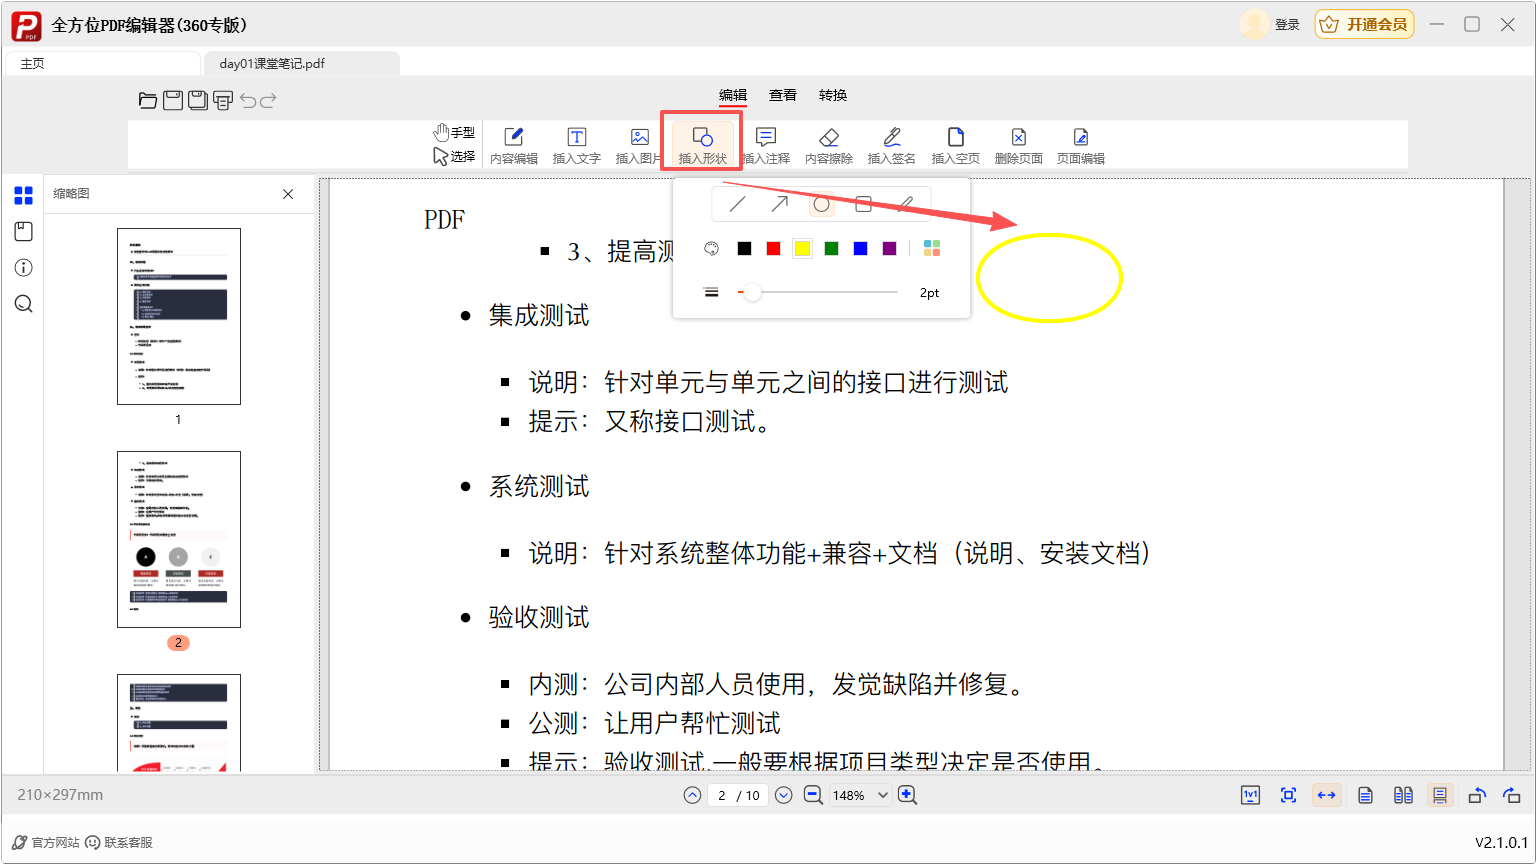Viewport: 1536px width, 864px height.
Task: Click the 删除页面 icon
Action: click(x=1018, y=145)
